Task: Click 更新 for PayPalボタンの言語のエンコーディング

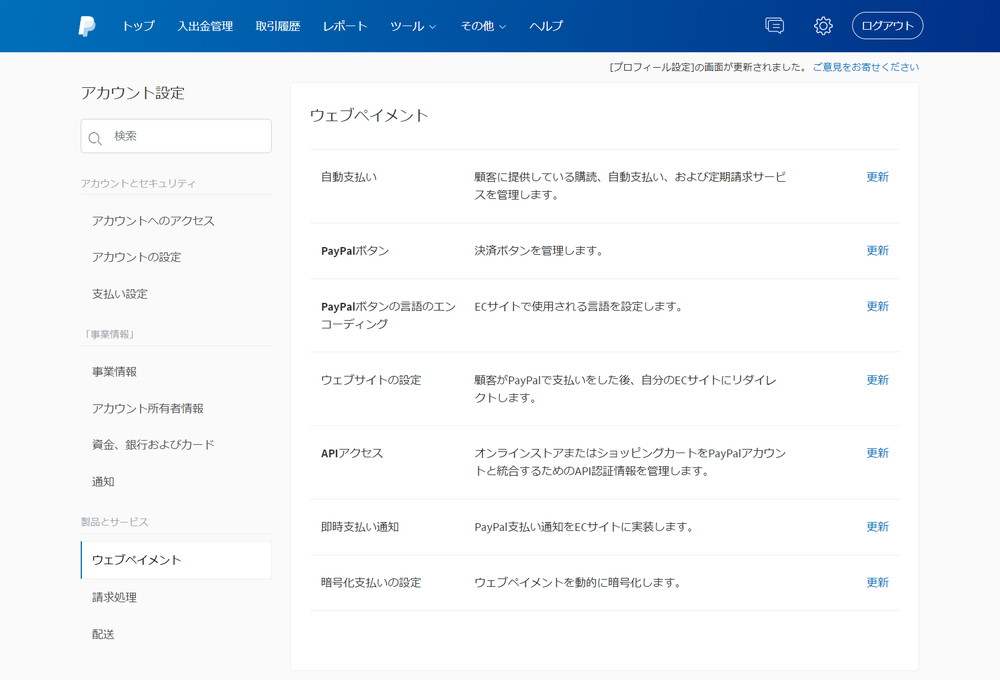Action: [x=877, y=306]
